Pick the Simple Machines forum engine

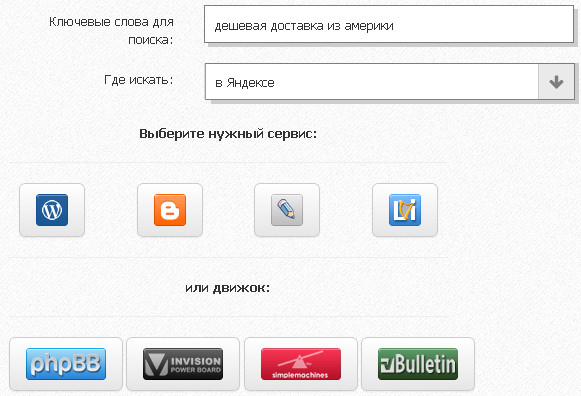(x=301, y=364)
